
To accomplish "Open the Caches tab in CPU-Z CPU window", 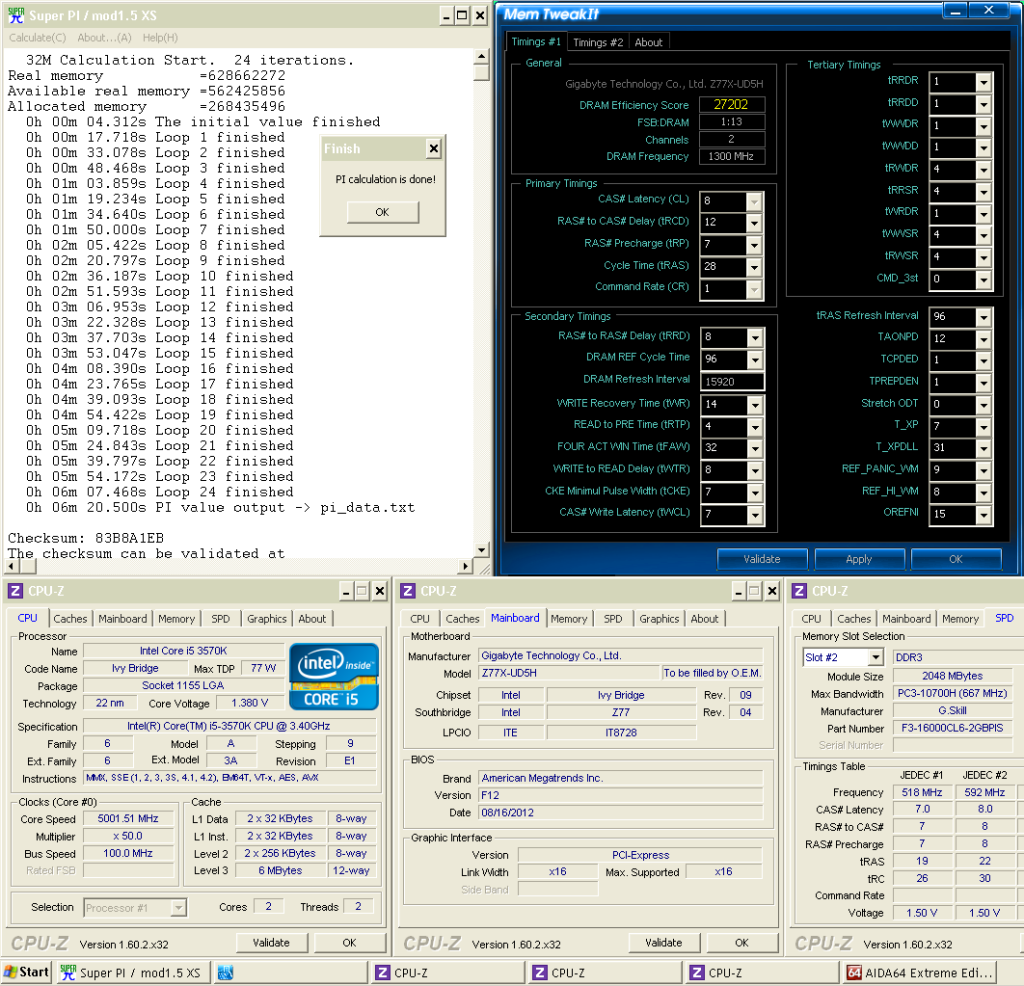I will tap(70, 619).
